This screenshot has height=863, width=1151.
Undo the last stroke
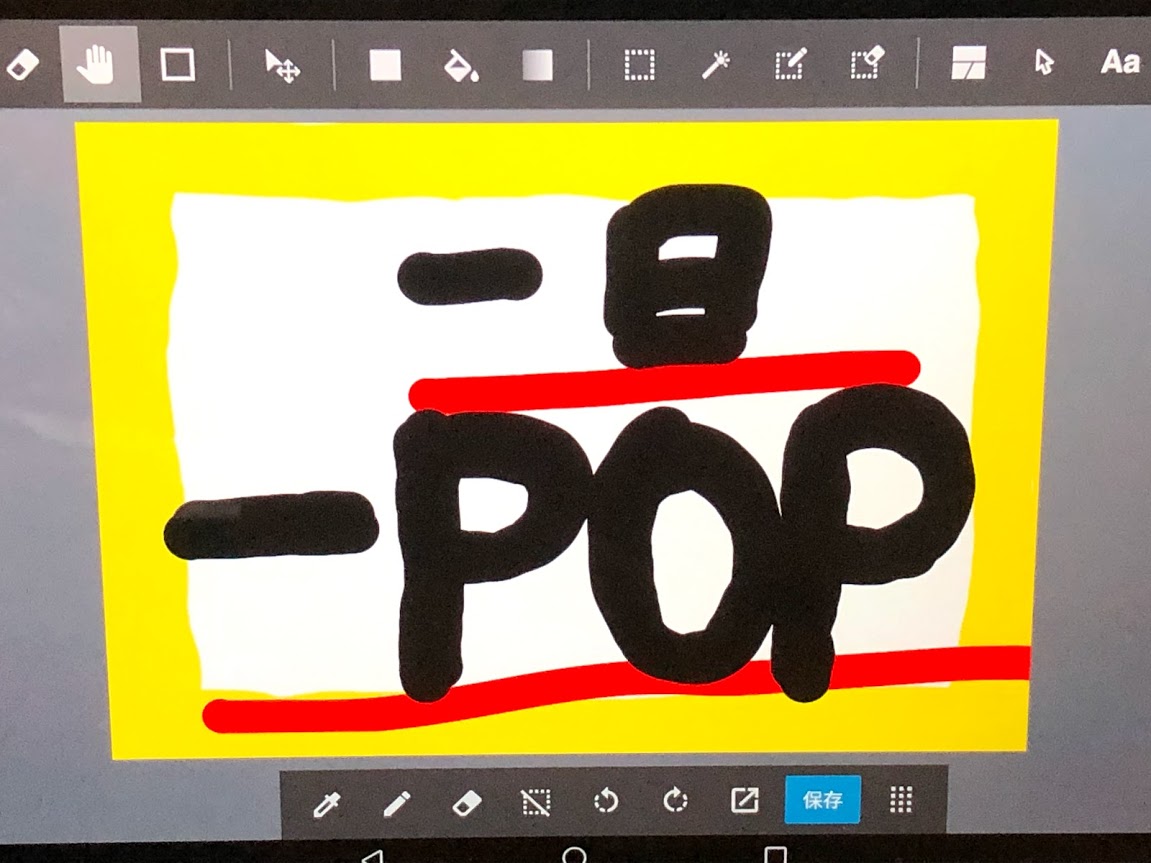pos(607,800)
